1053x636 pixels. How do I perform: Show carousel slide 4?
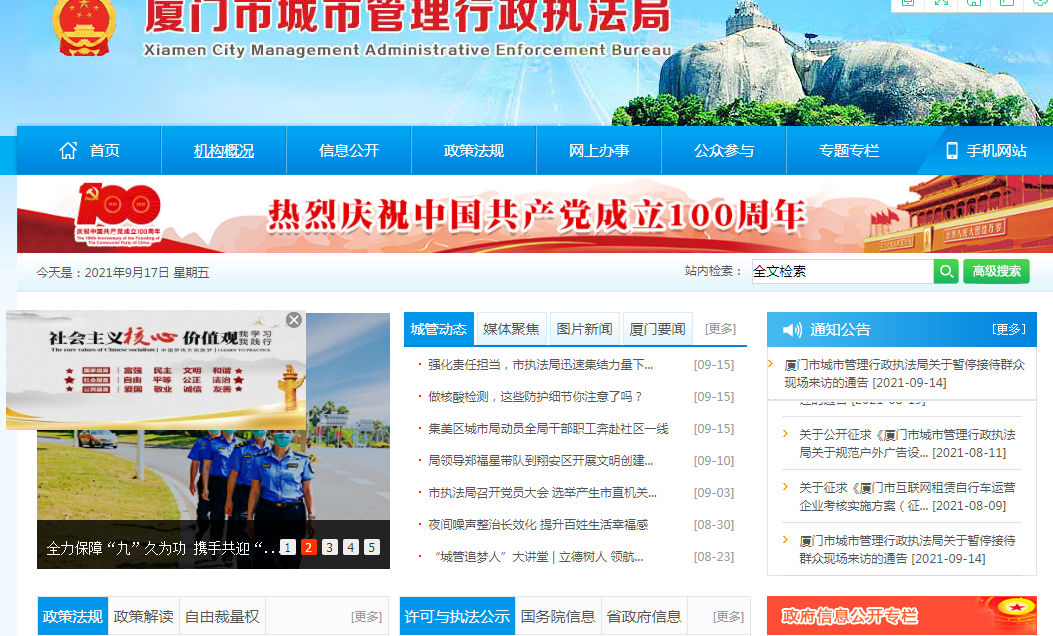click(351, 547)
